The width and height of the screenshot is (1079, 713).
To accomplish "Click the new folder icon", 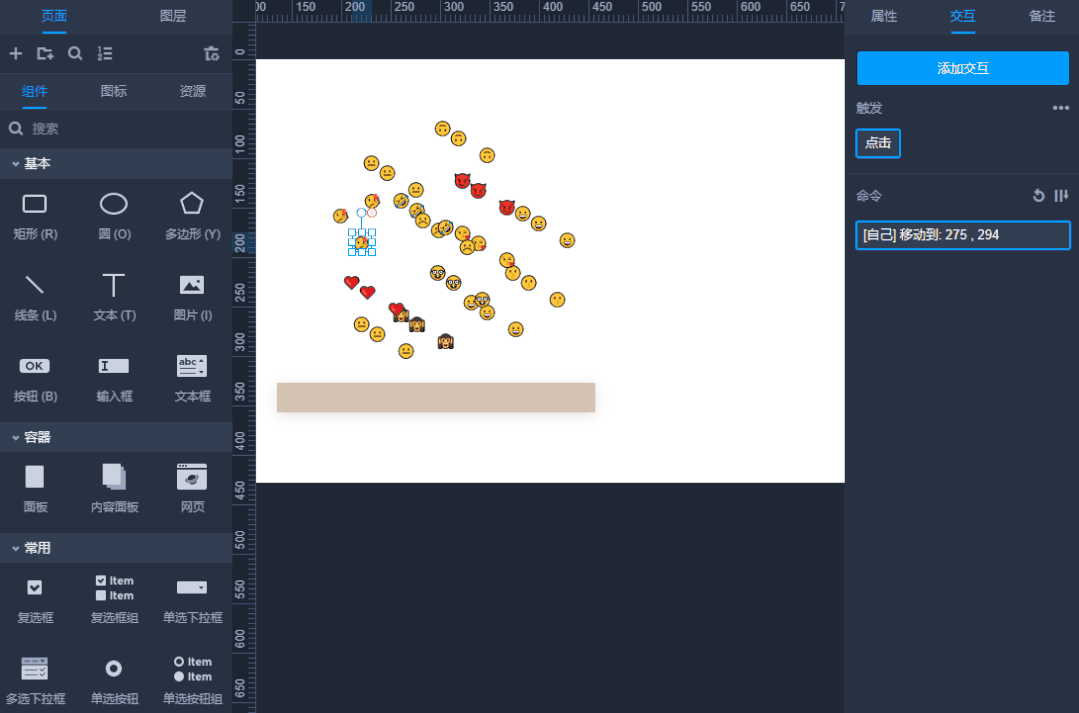I will tap(45, 54).
